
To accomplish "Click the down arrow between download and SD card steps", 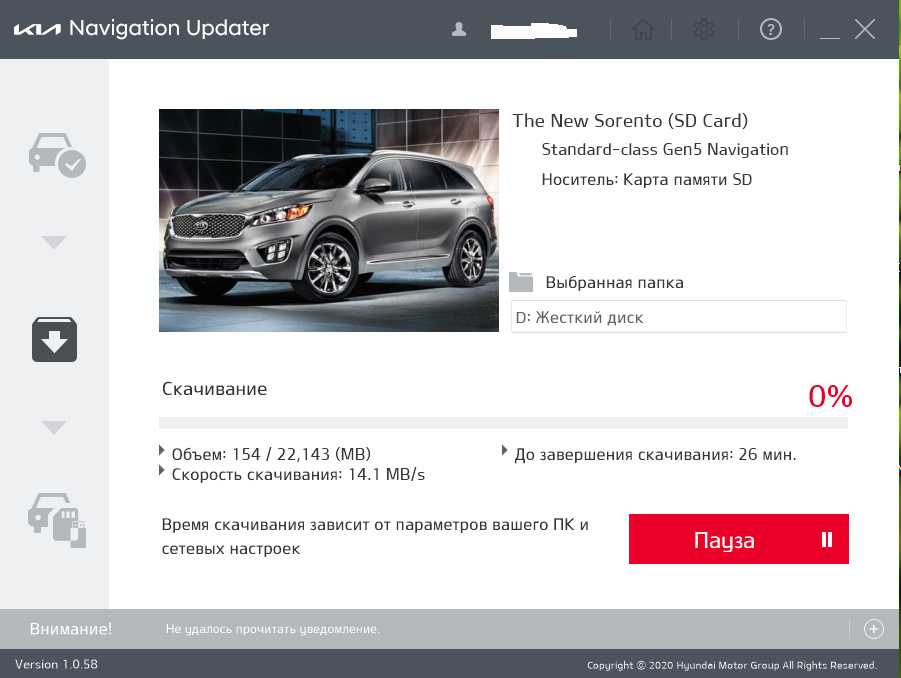I will (x=54, y=427).
